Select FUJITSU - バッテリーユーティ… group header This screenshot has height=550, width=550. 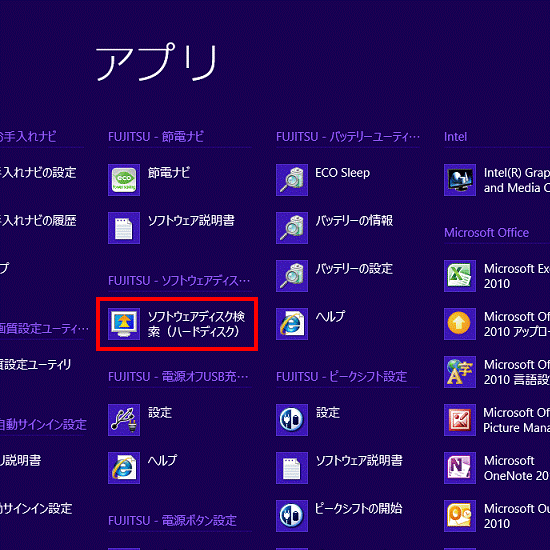348,137
